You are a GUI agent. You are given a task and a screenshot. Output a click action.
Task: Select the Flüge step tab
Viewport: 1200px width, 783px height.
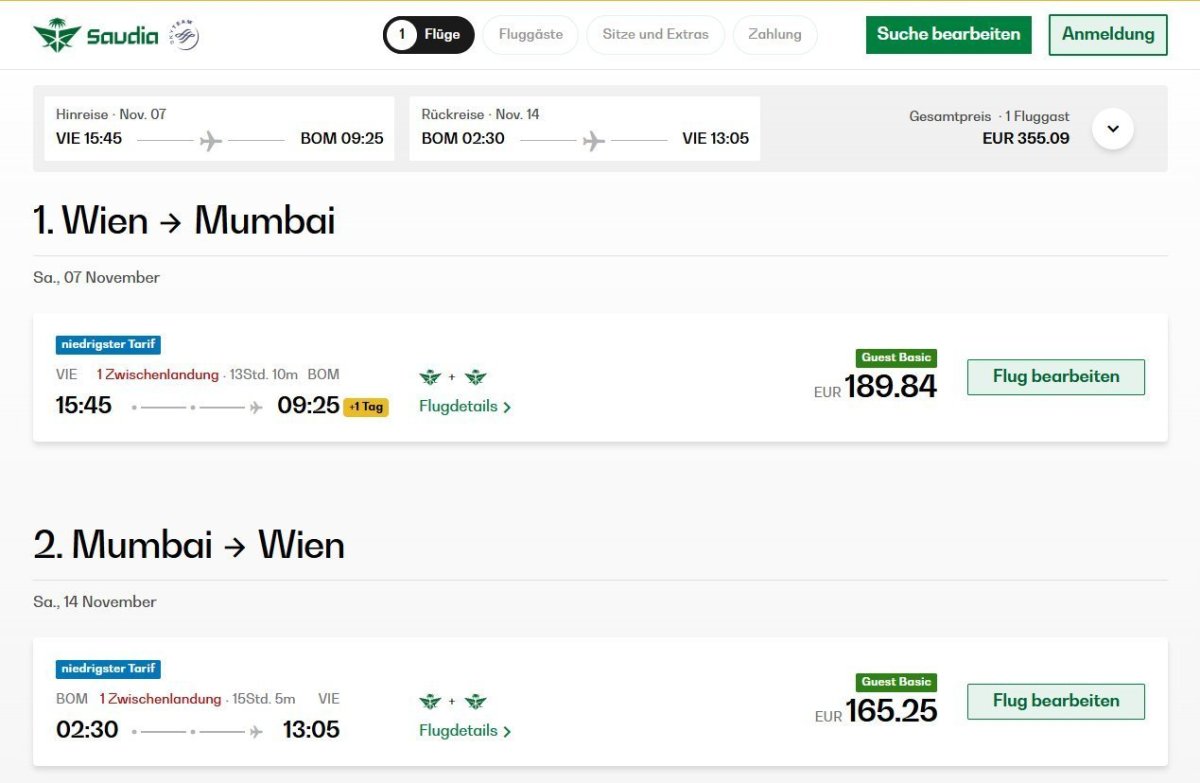click(x=428, y=35)
